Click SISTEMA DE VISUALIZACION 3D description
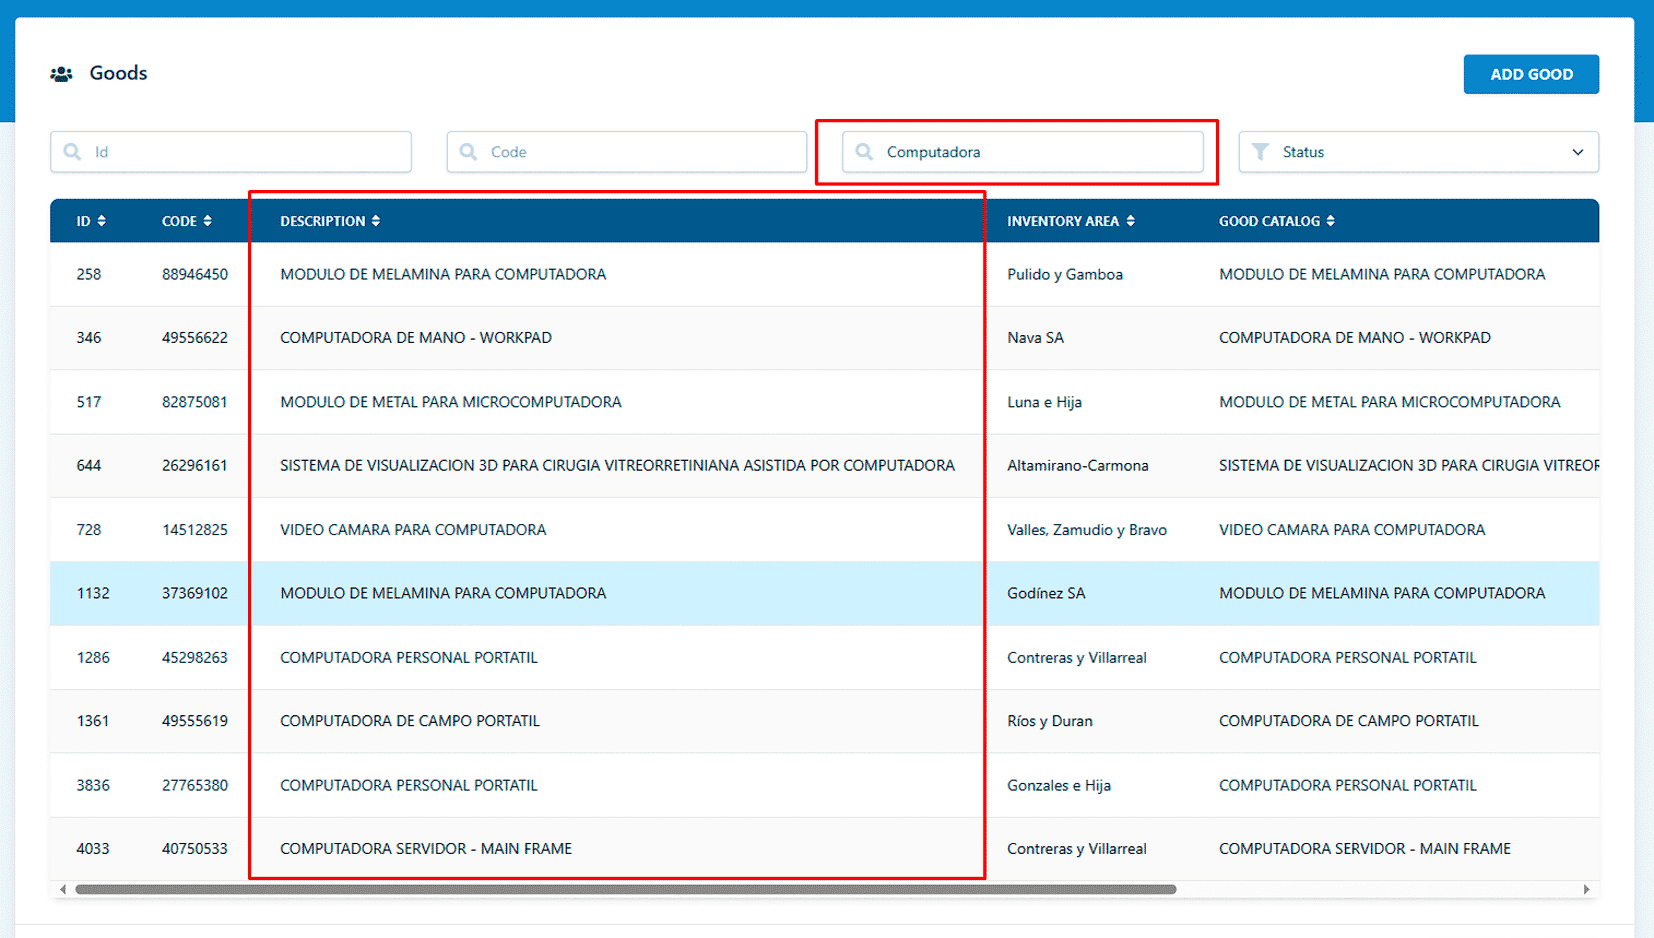Screen dimensions: 1654x938 click(617, 466)
